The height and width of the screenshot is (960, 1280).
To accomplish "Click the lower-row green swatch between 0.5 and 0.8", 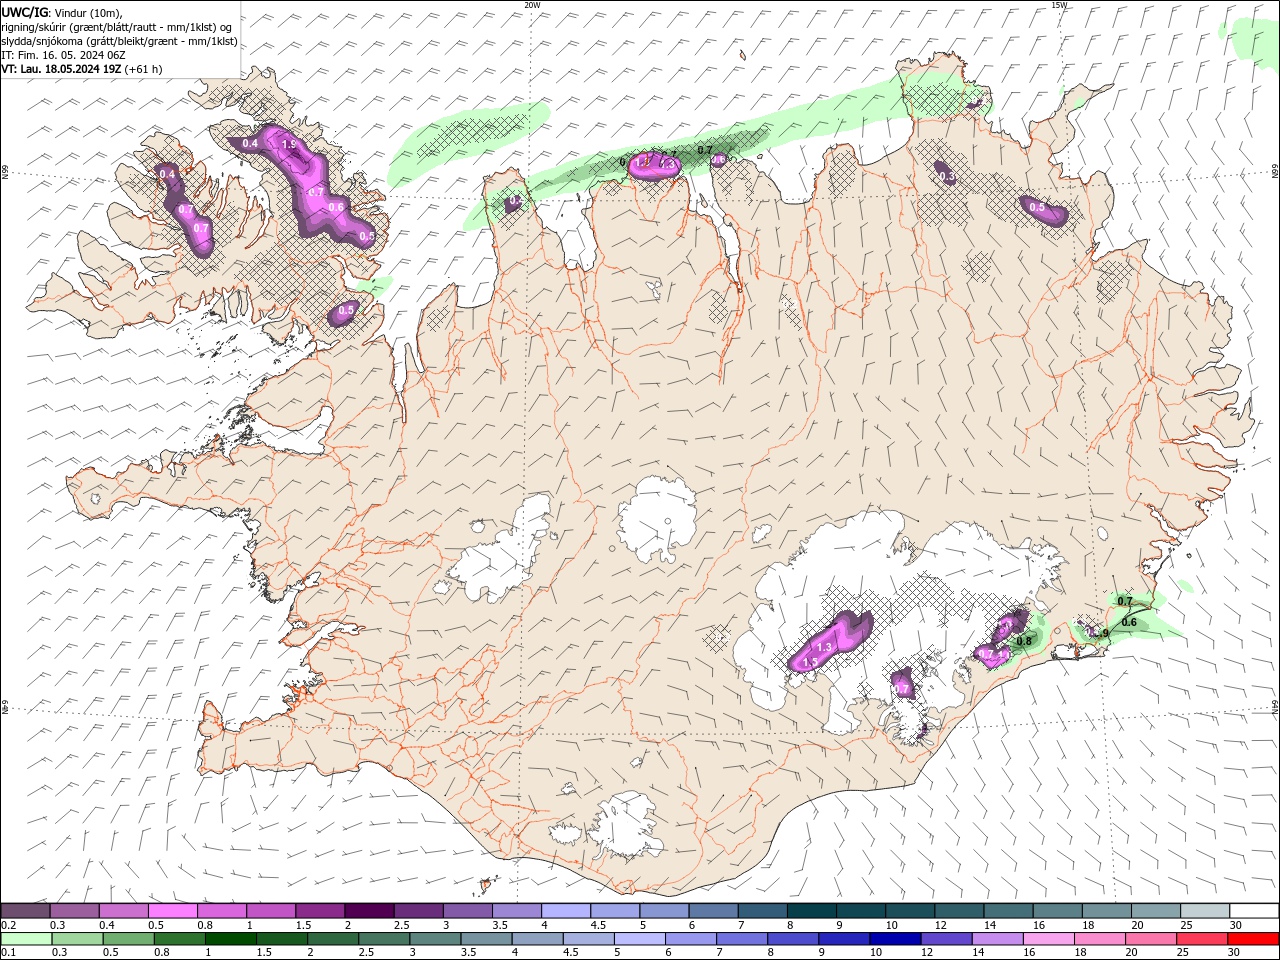I will pos(129,939).
